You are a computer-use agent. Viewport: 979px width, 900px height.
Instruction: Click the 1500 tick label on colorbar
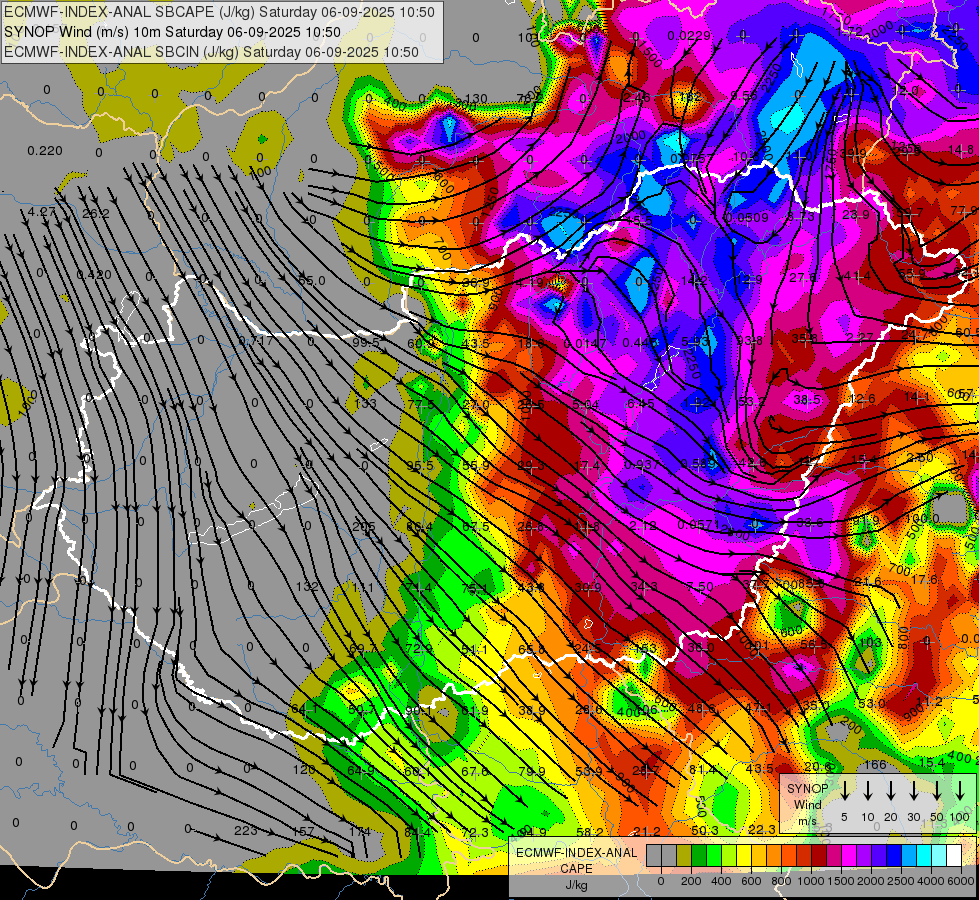(840, 881)
